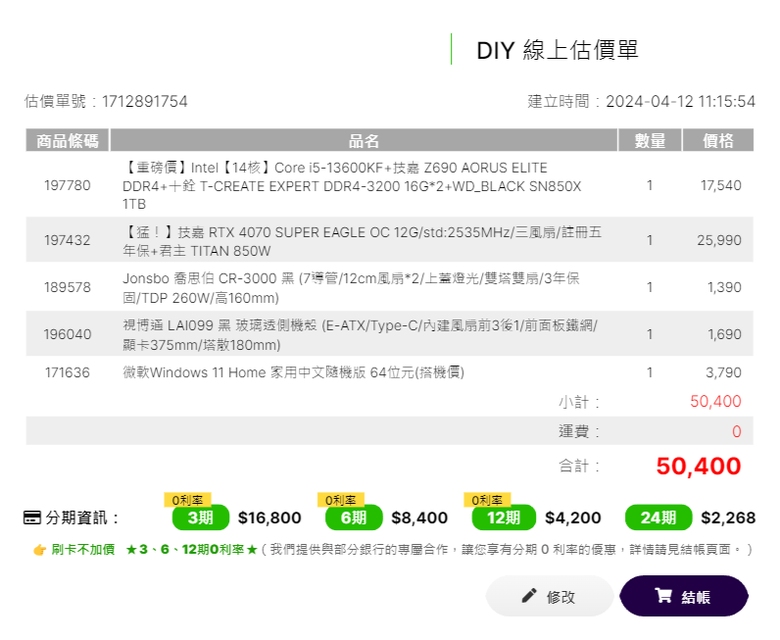The width and height of the screenshot is (780, 640).
Task: Select the 12期 installment badge
Action: (x=504, y=518)
